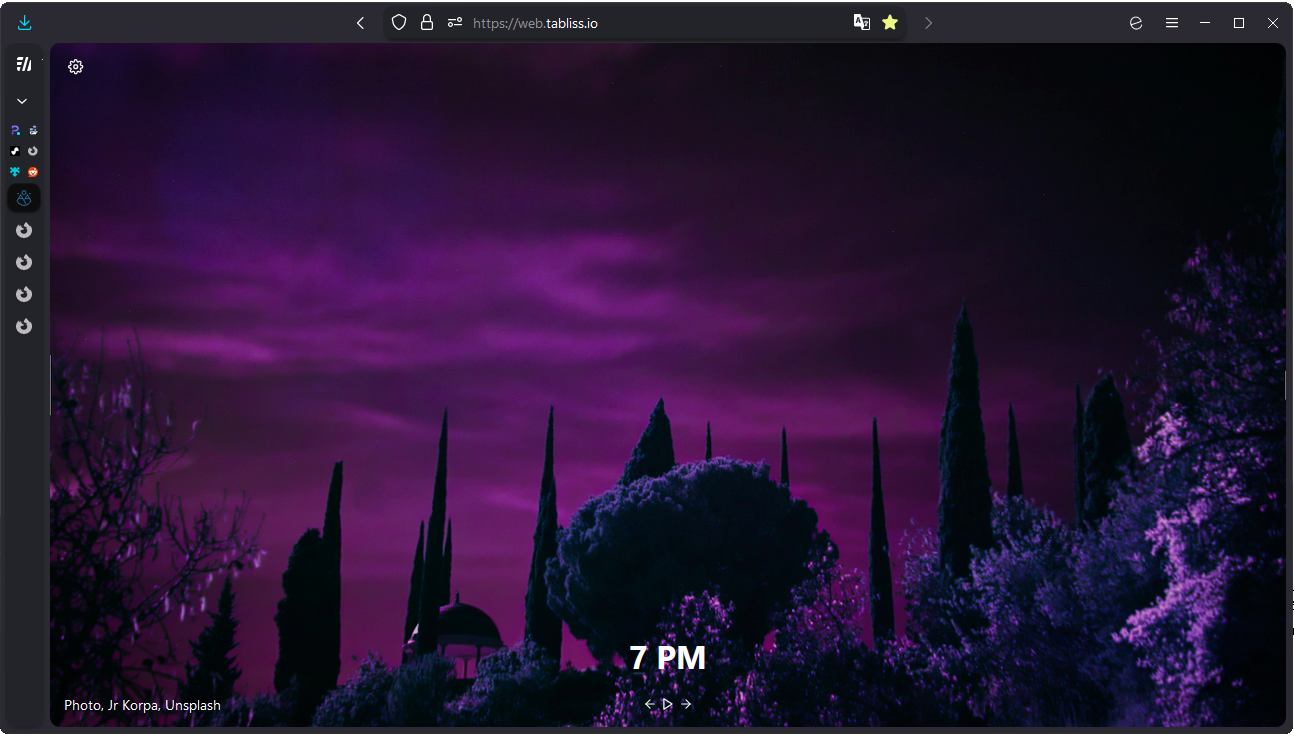This screenshot has height=736, width=1294.
Task: Select the active Tabliss tab
Action: tap(24, 198)
